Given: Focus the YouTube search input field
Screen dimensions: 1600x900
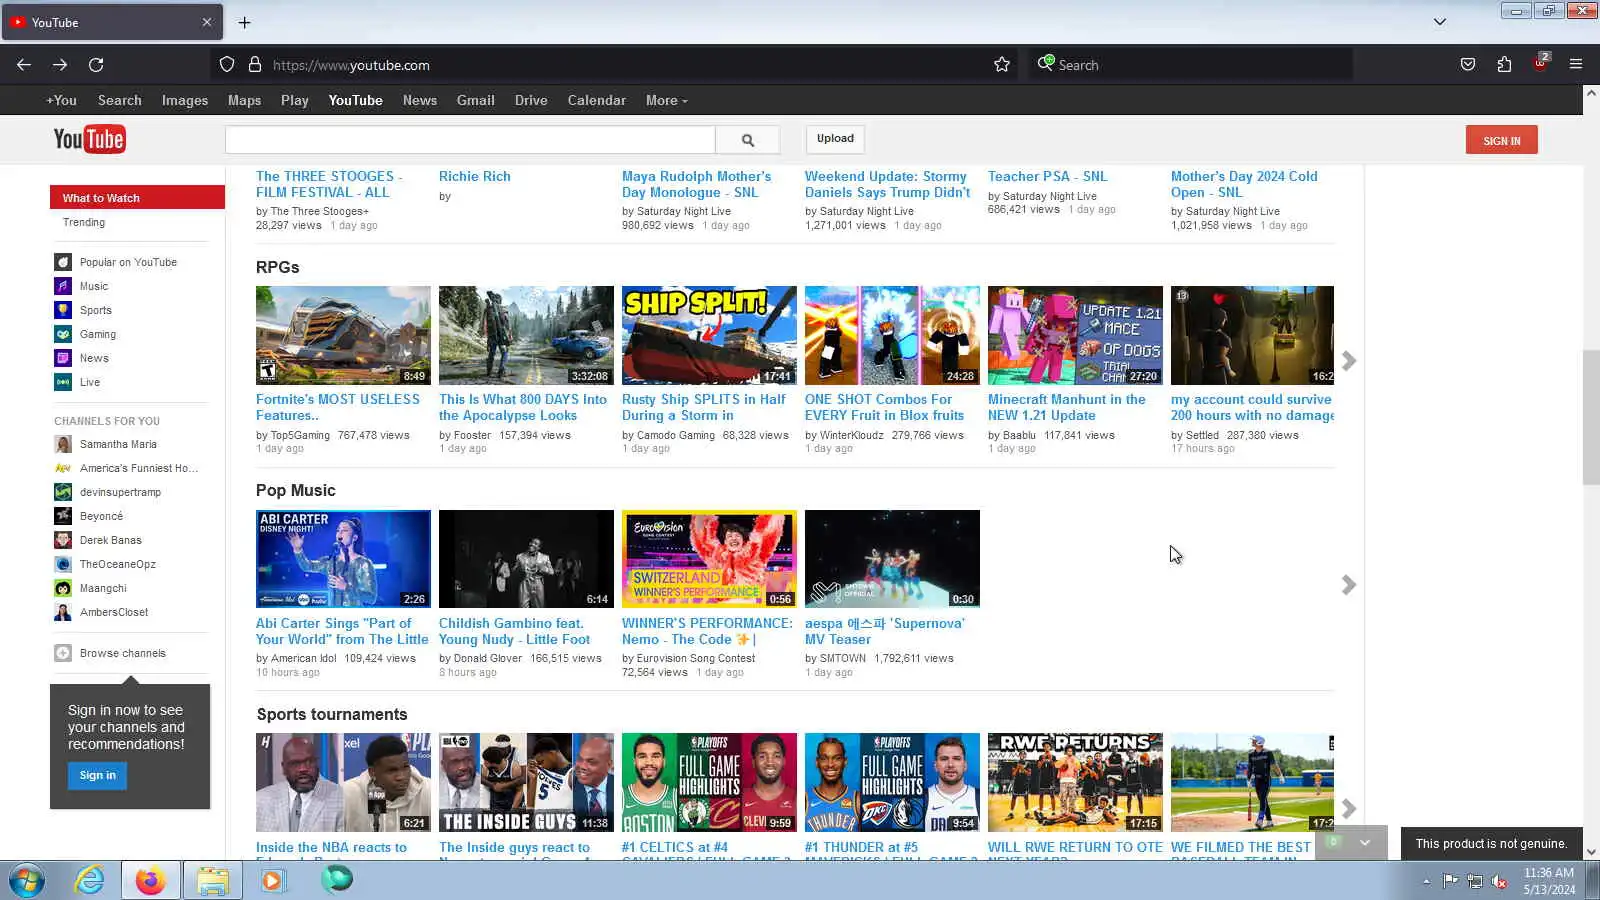Looking at the screenshot, I should tap(470, 140).
